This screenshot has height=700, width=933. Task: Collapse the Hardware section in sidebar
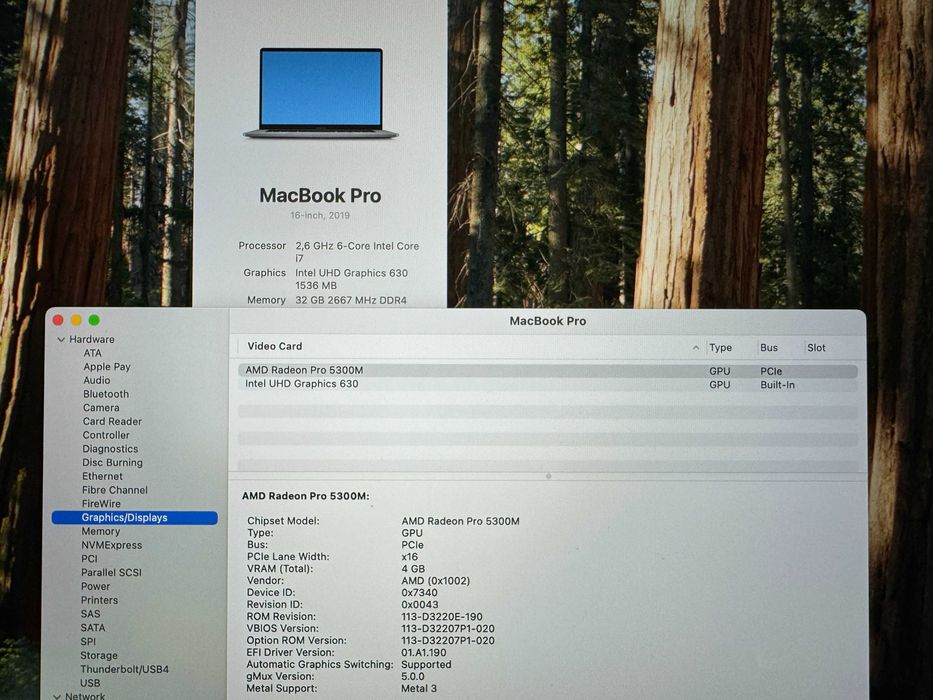61,339
